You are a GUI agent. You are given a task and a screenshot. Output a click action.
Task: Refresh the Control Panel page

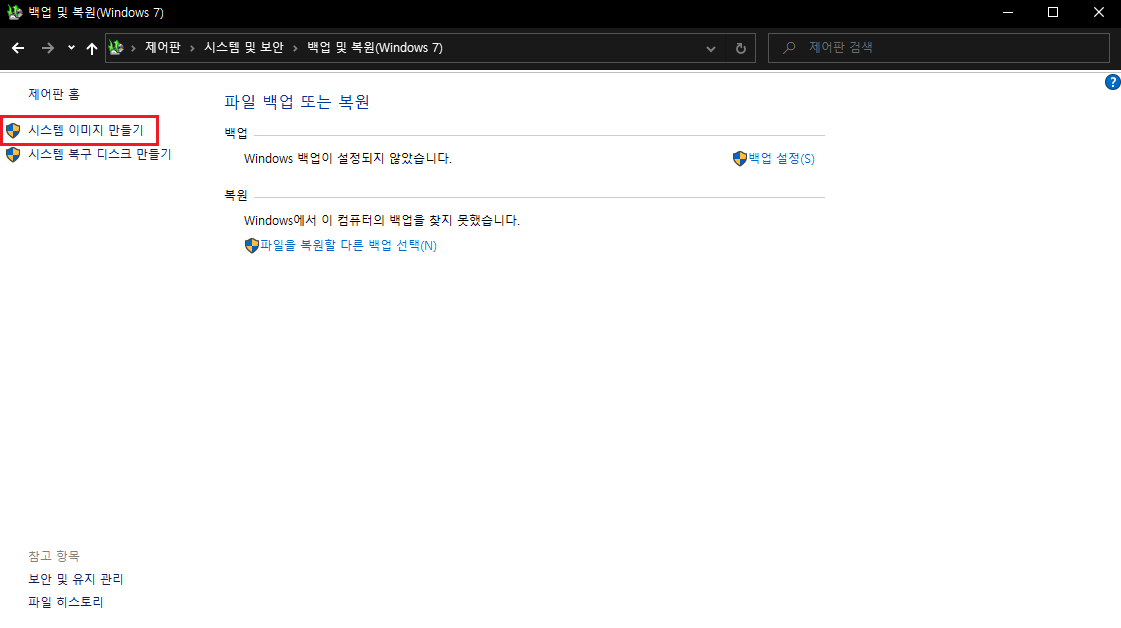pos(741,49)
